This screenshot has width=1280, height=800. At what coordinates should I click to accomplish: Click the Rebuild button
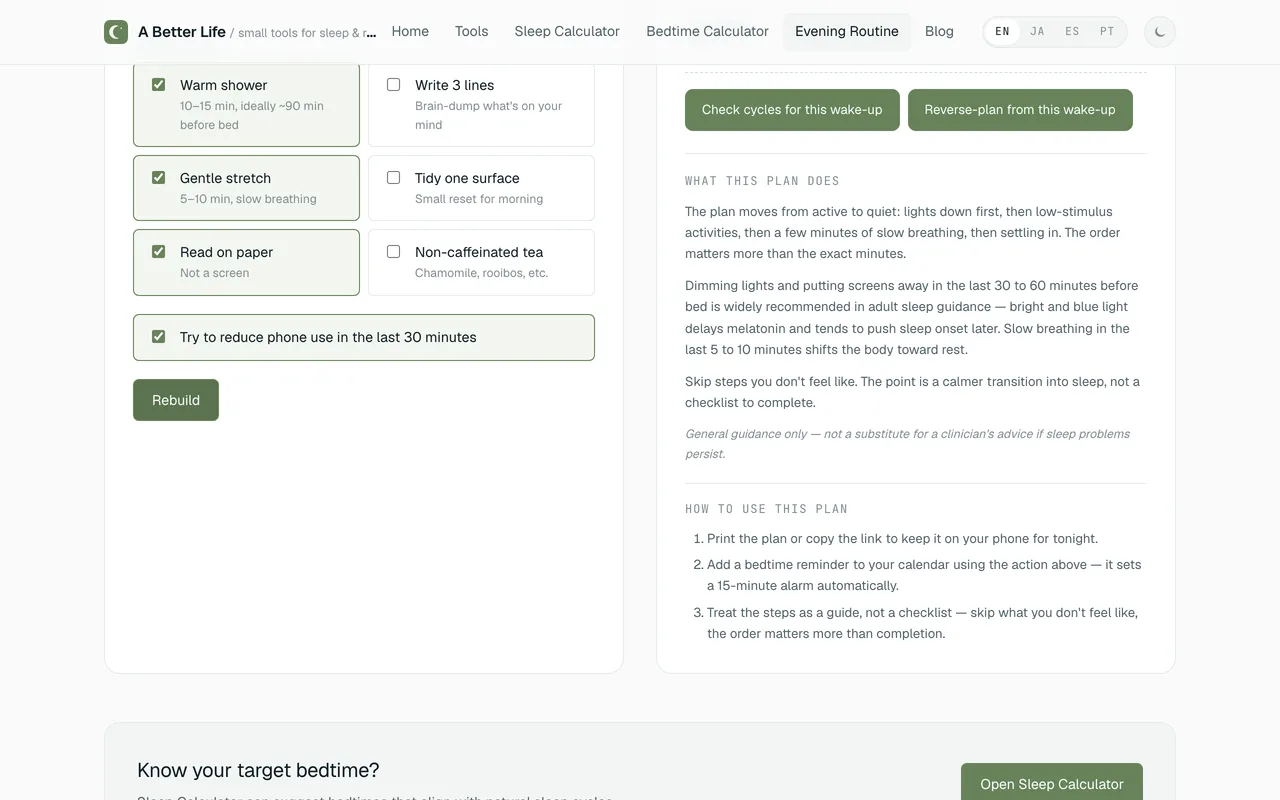(x=176, y=400)
